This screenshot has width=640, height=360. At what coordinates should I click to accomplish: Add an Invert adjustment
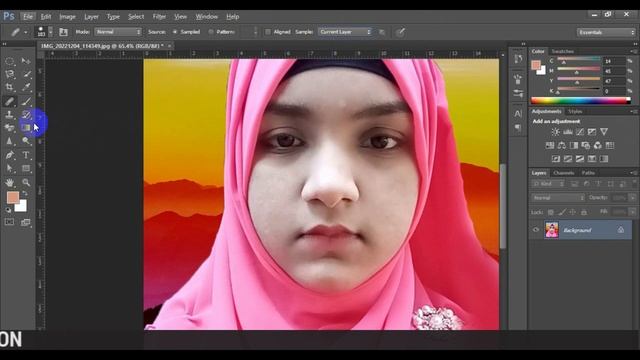click(x=556, y=159)
